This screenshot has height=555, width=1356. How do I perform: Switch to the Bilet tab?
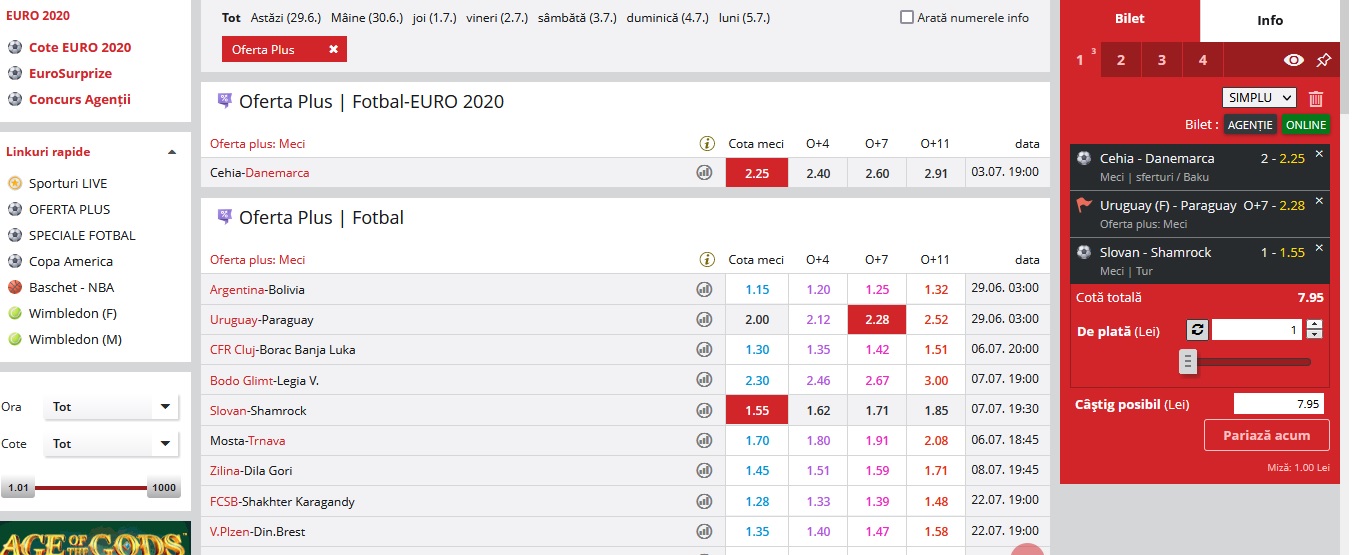(x=1130, y=19)
